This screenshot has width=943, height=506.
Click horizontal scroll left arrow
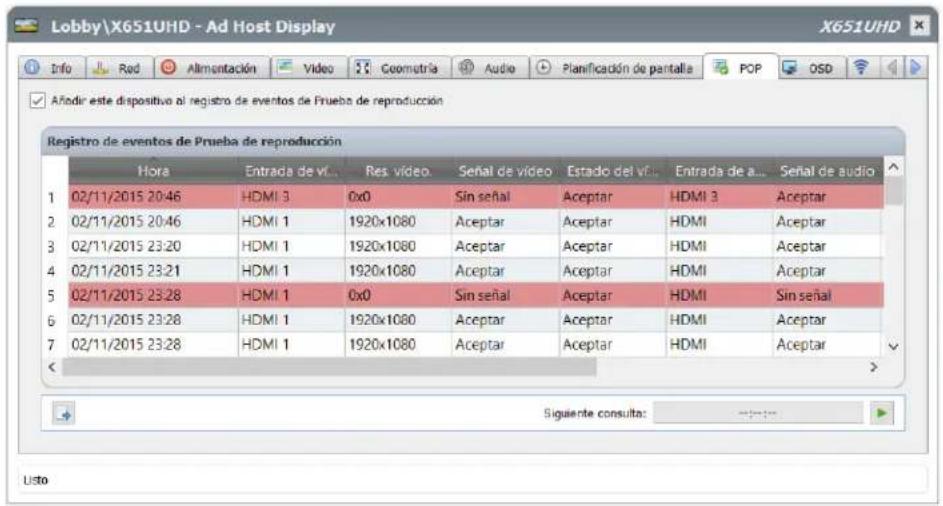(x=52, y=367)
